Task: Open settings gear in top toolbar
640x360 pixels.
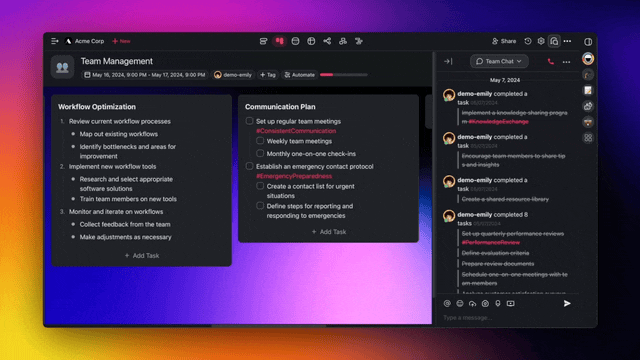Action: [x=541, y=41]
